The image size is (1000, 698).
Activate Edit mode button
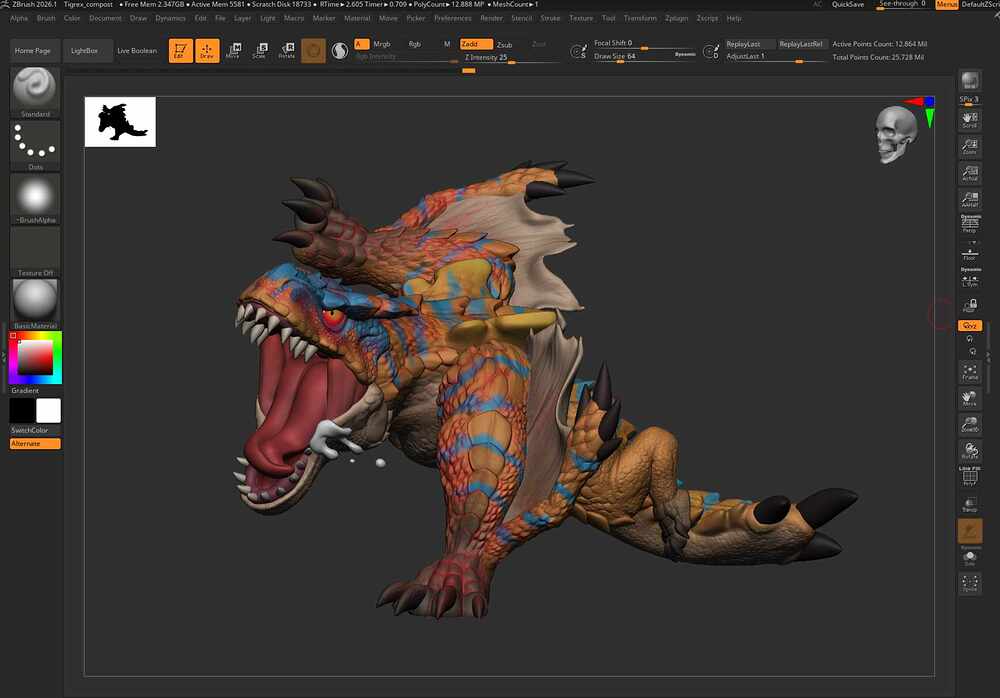(180, 50)
